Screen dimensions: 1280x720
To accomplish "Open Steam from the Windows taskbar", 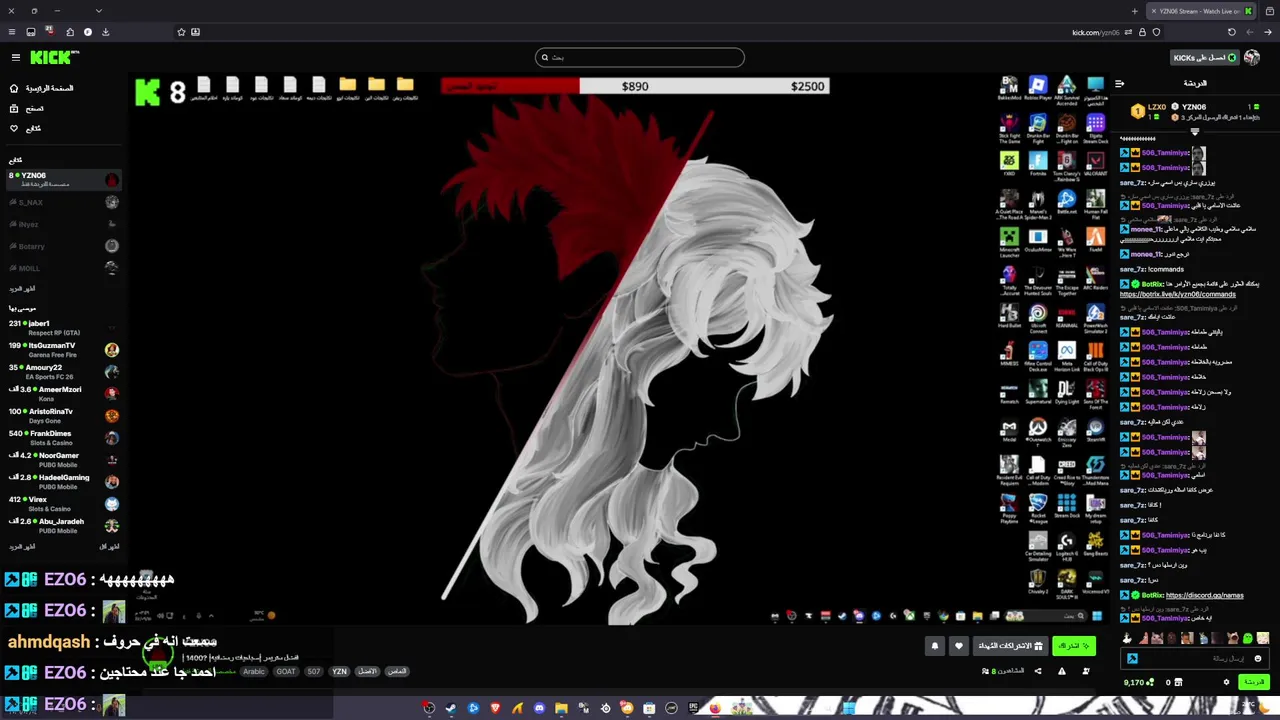I will tap(451, 708).
